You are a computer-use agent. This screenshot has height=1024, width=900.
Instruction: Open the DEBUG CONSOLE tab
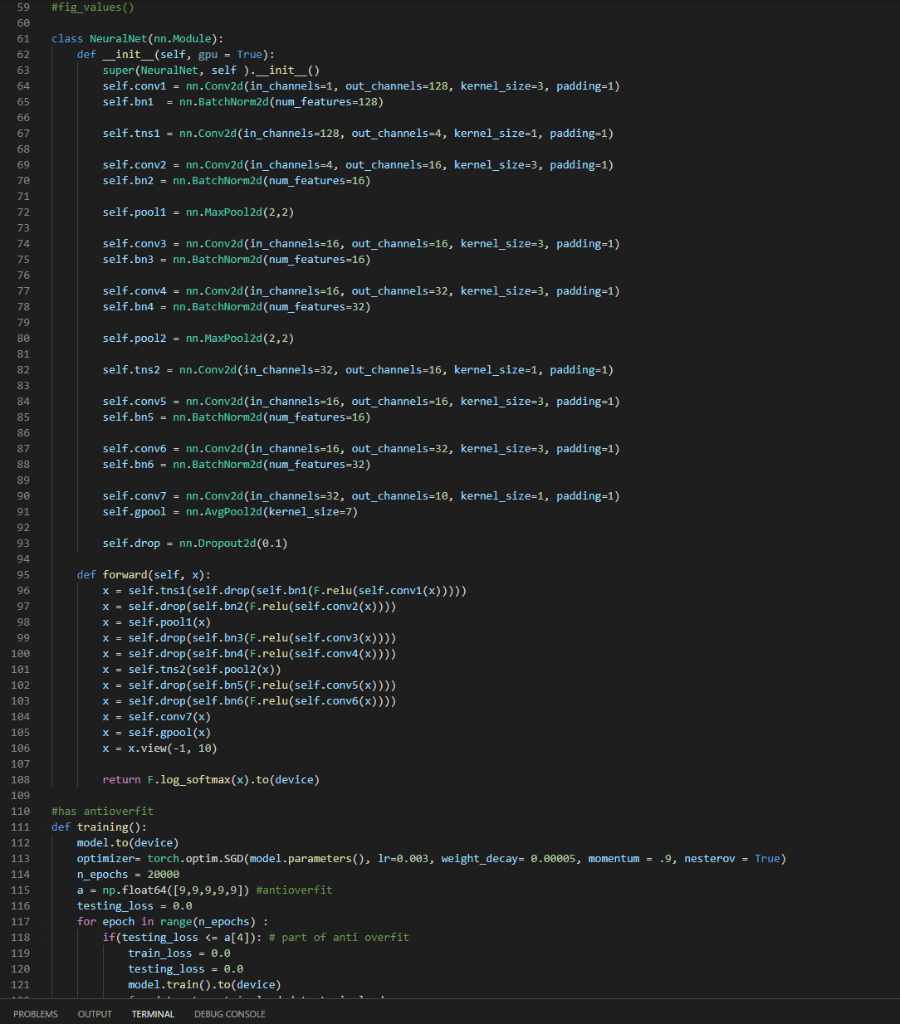point(229,1014)
